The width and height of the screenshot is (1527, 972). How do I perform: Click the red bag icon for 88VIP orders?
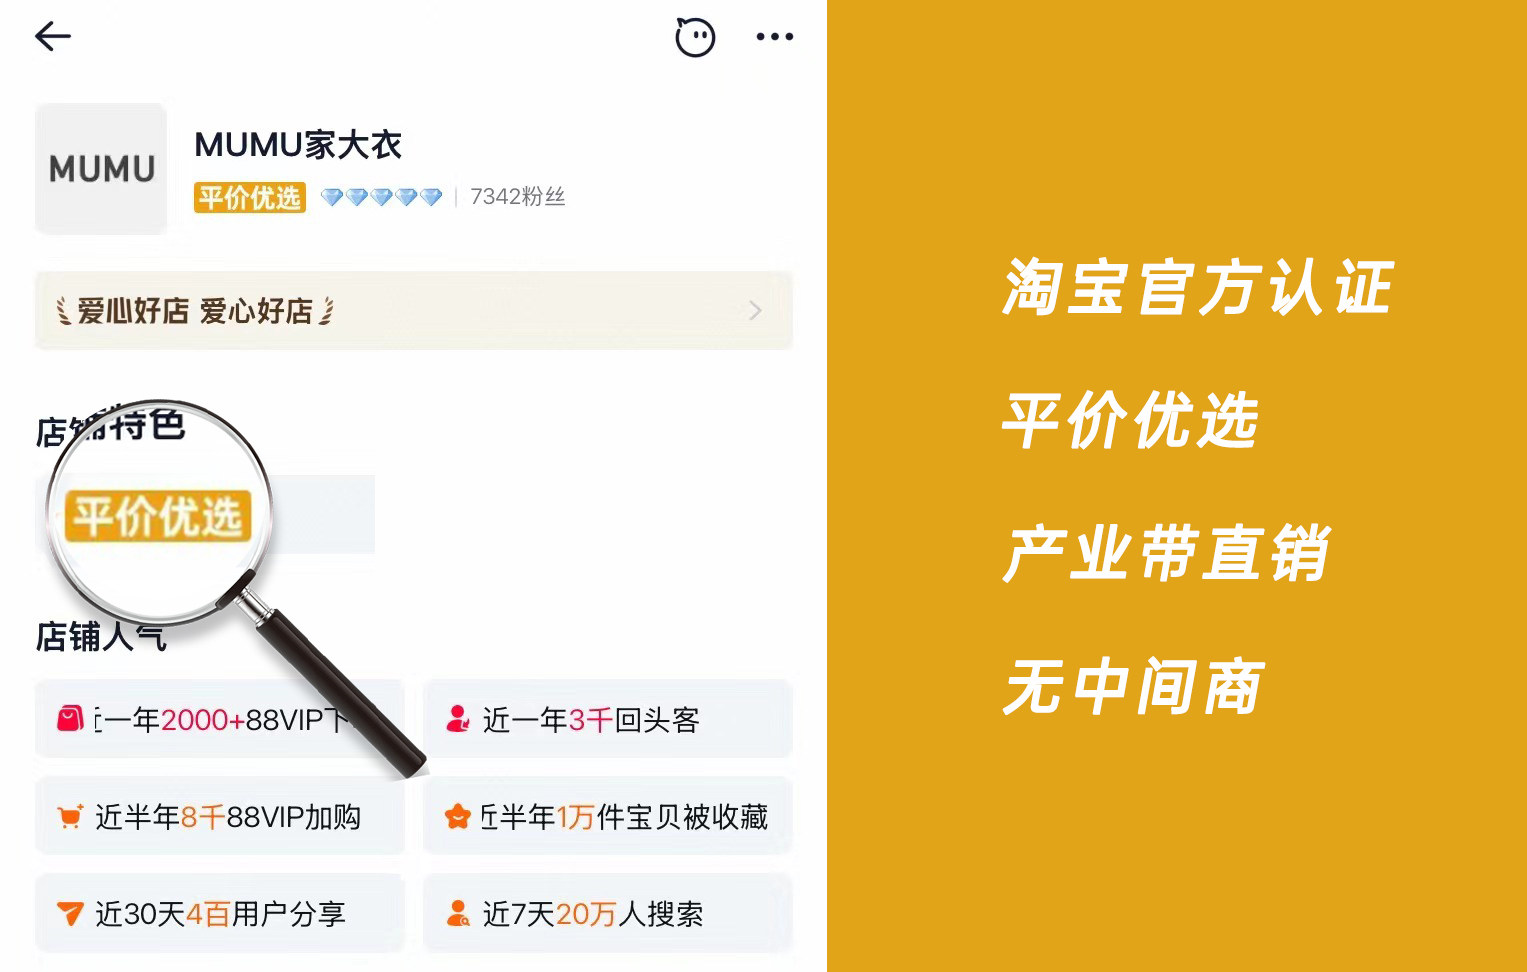click(x=70, y=718)
